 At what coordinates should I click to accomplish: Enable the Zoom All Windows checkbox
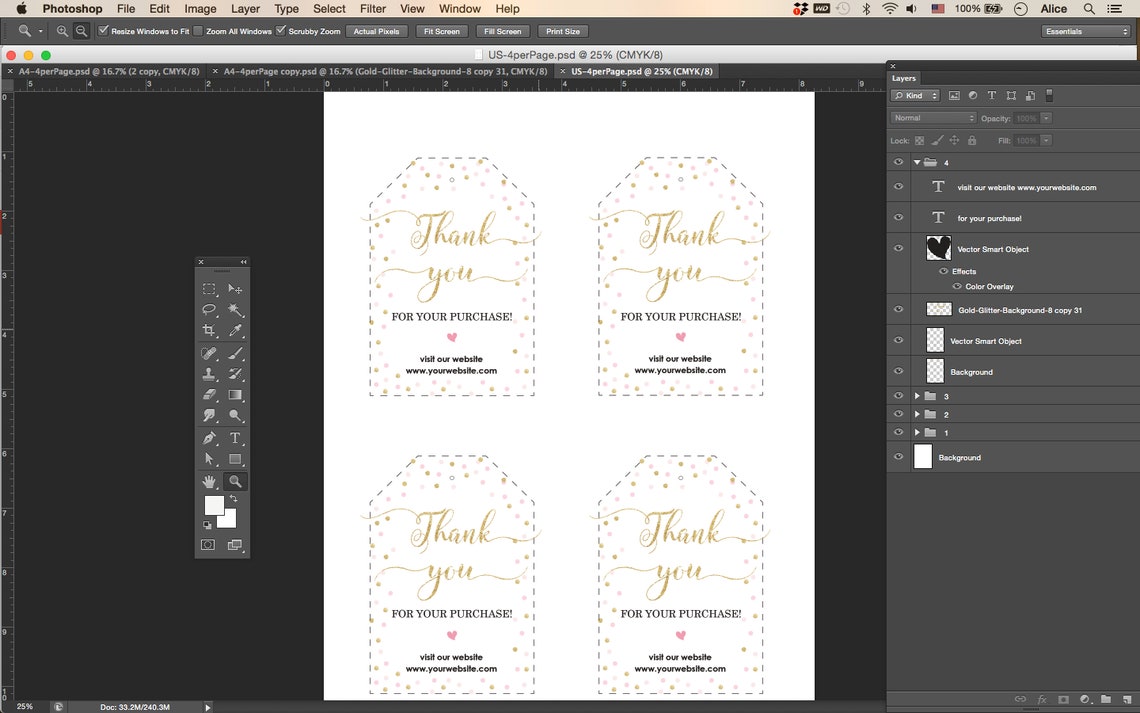coord(199,31)
